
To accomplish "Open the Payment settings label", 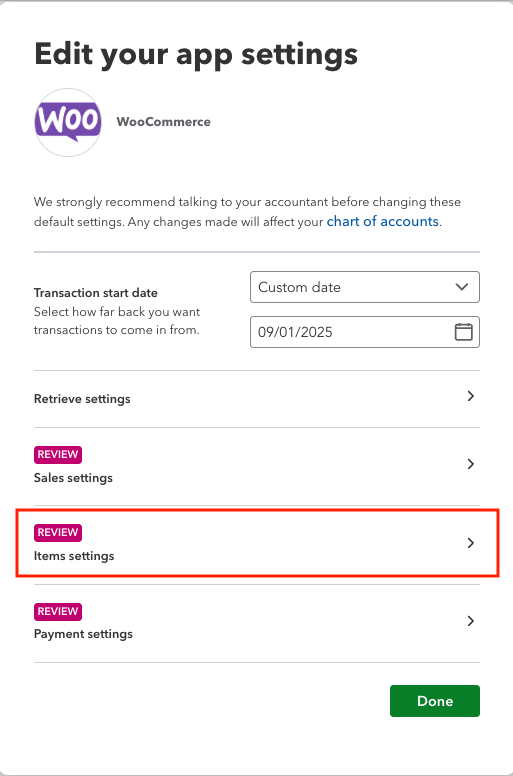I will pyautogui.click(x=83, y=634).
